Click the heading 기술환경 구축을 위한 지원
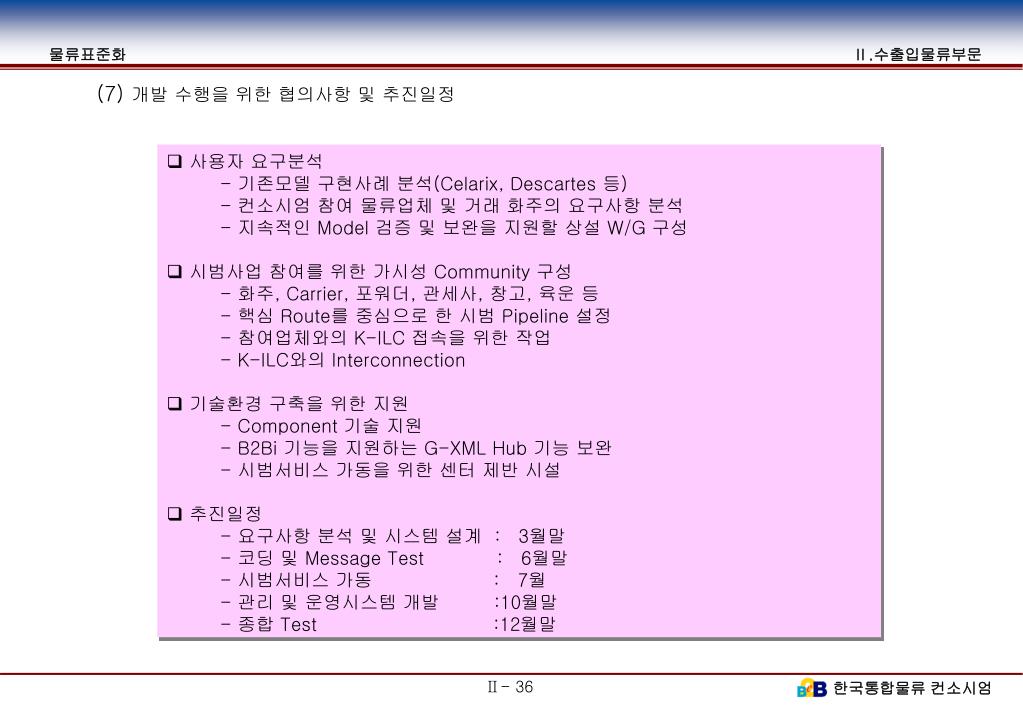 pos(299,403)
